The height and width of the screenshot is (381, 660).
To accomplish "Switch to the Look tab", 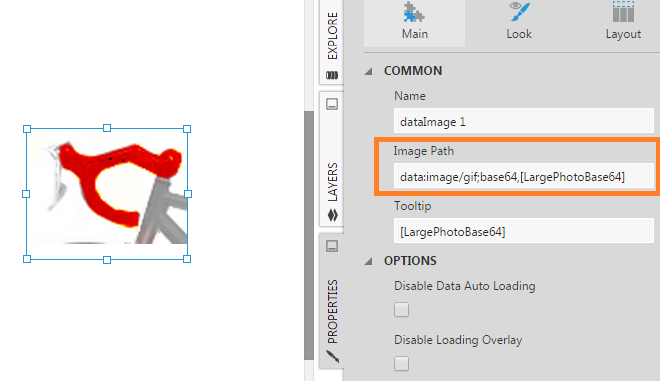I will (519, 22).
